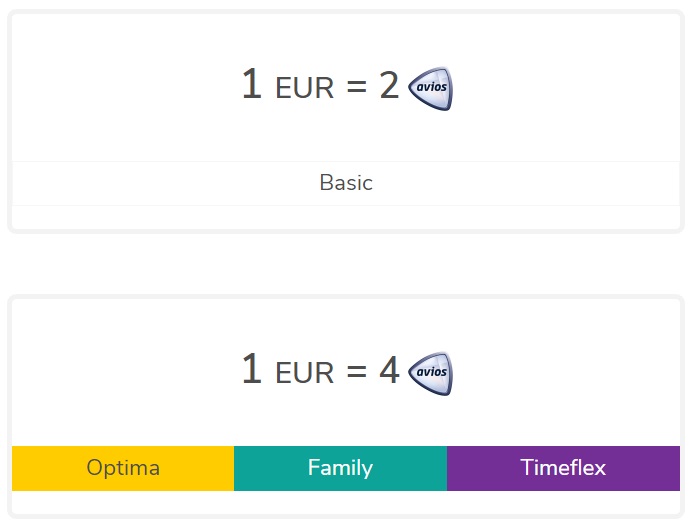Image resolution: width=693 pixels, height=525 pixels.
Task: Click the Avios badge in the Basic card
Action: (431, 88)
